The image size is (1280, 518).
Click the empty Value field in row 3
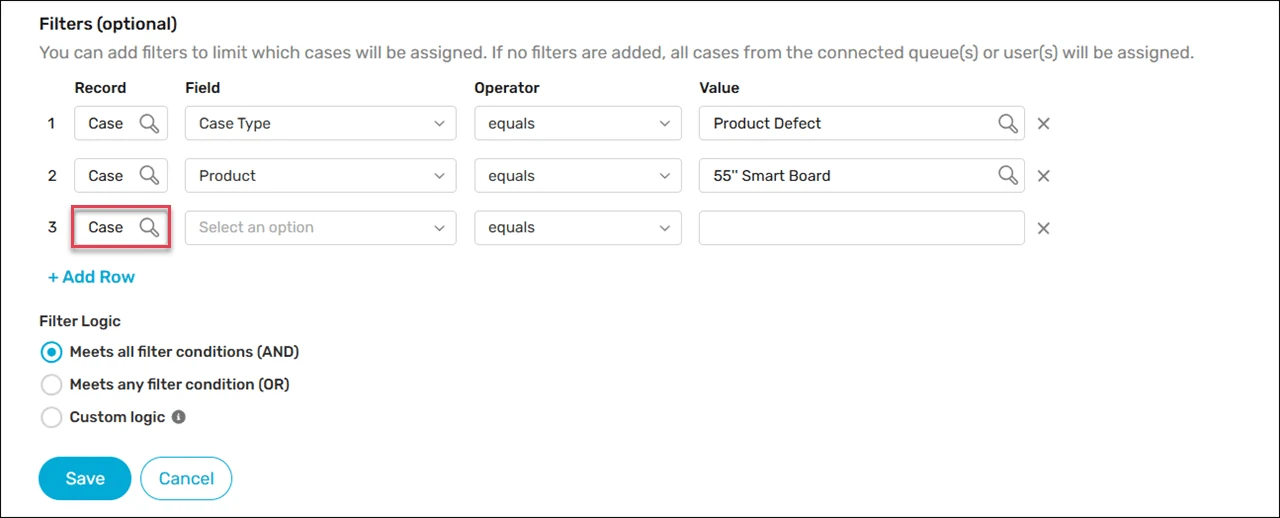[x=862, y=228]
